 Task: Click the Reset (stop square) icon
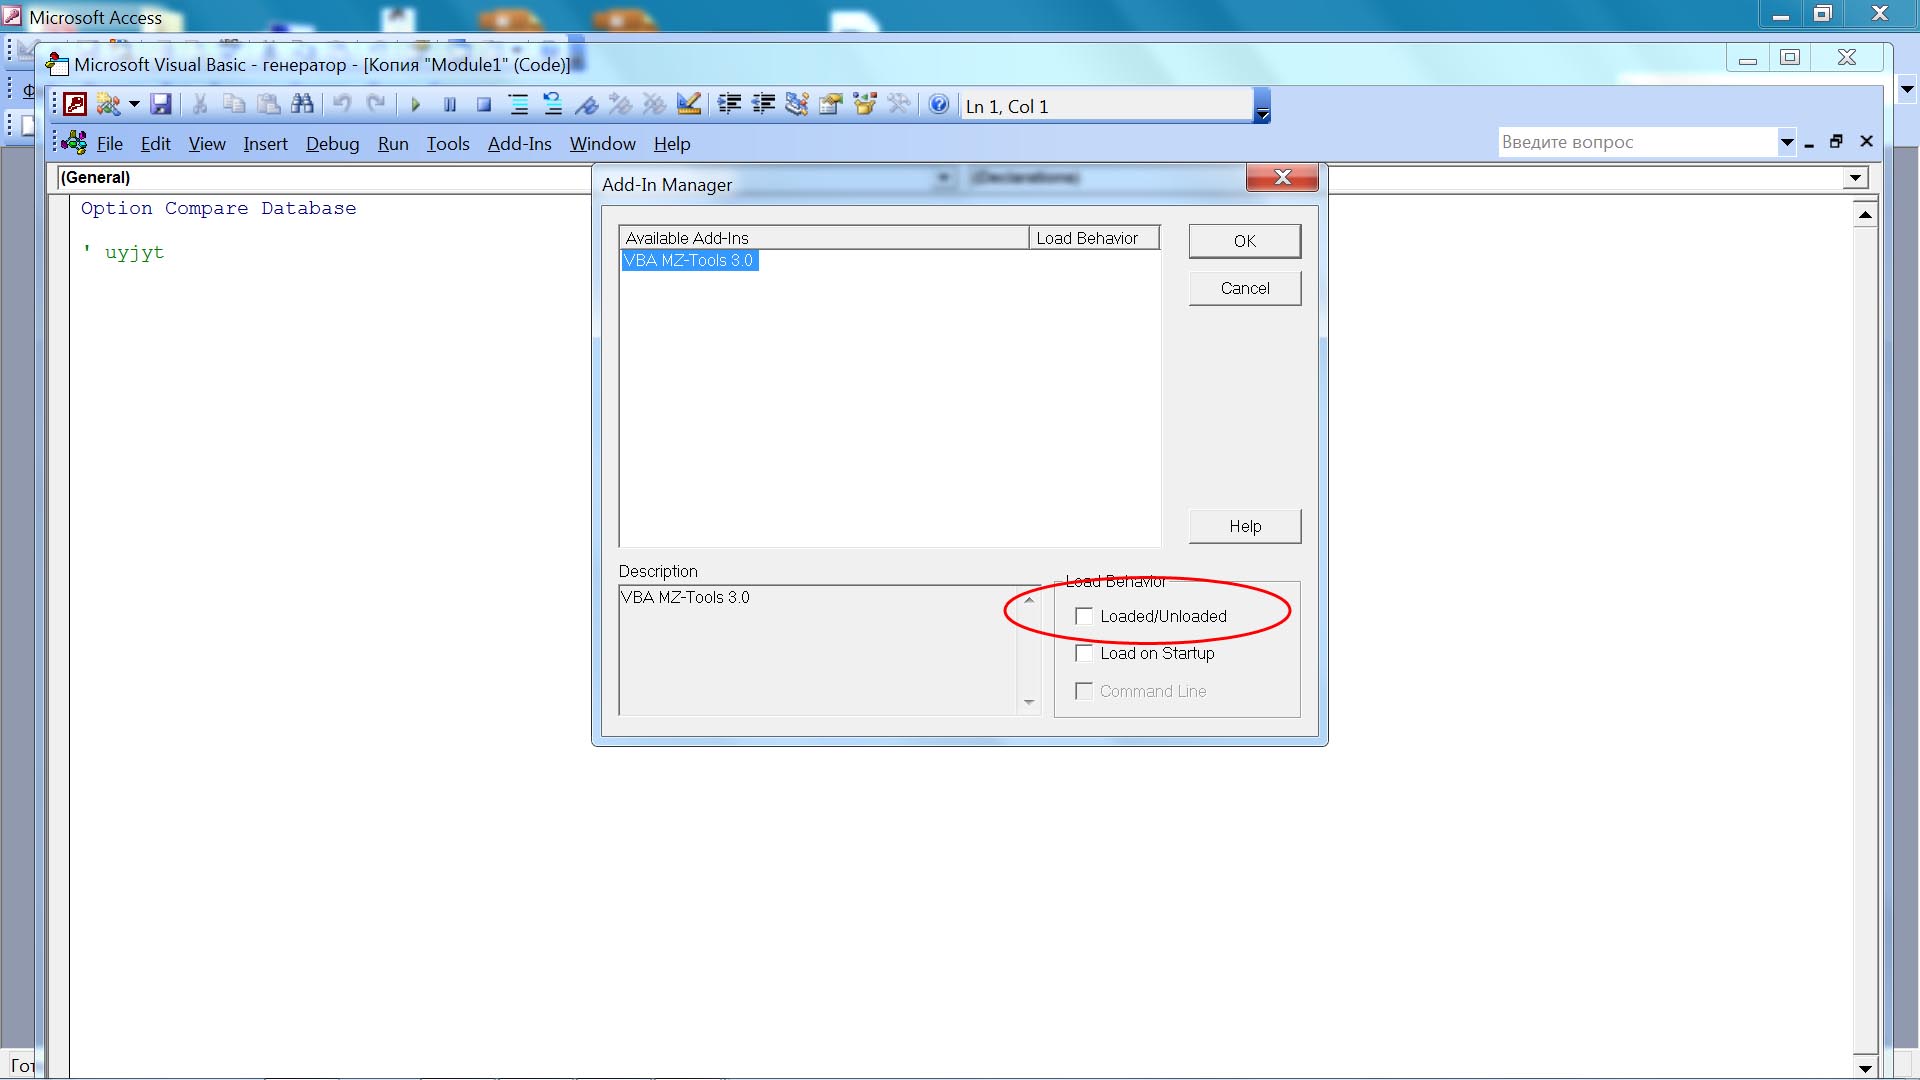pyautogui.click(x=484, y=104)
